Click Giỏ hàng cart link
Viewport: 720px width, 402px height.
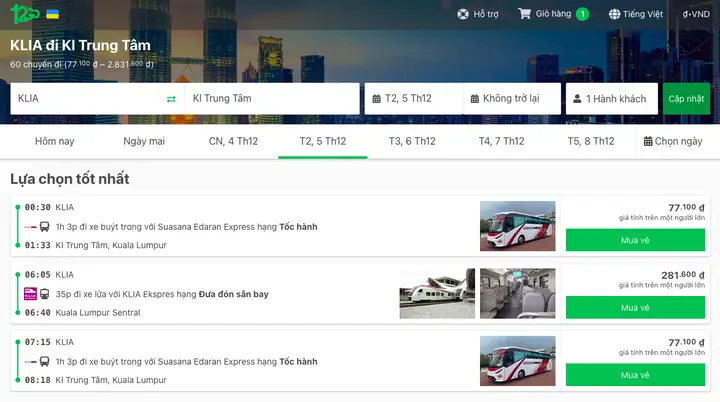pos(553,14)
